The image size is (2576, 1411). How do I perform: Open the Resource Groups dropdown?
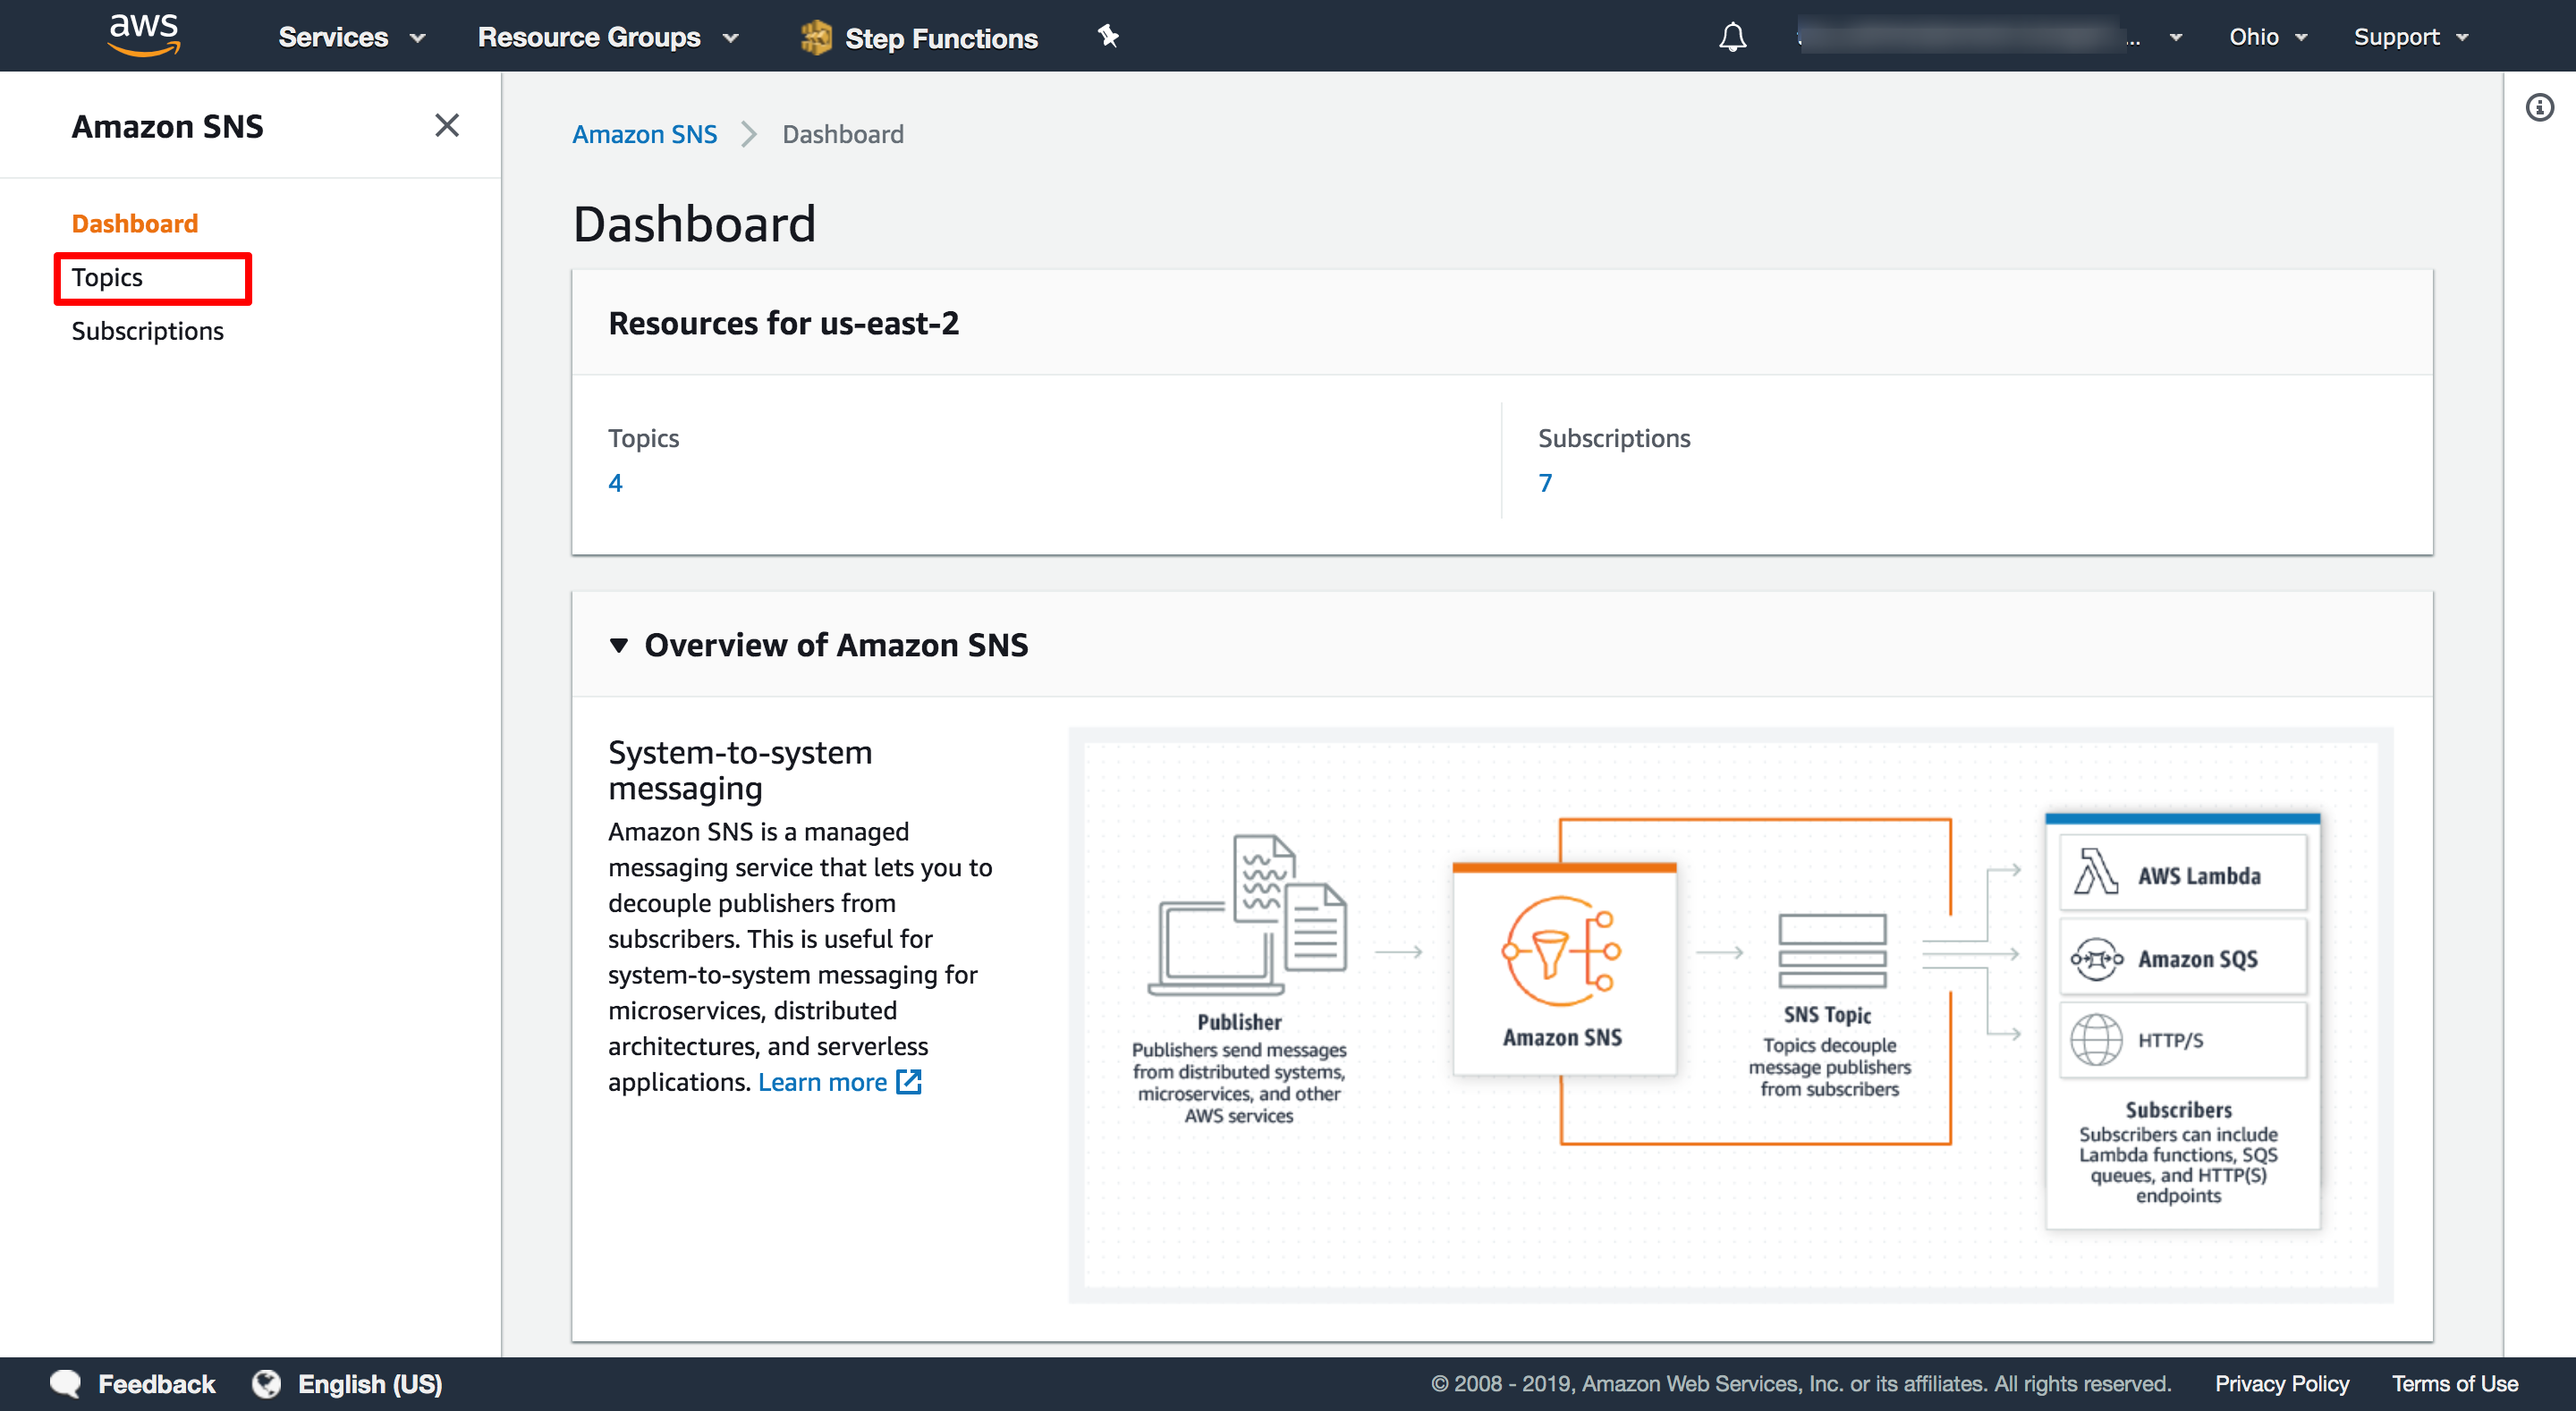(606, 37)
